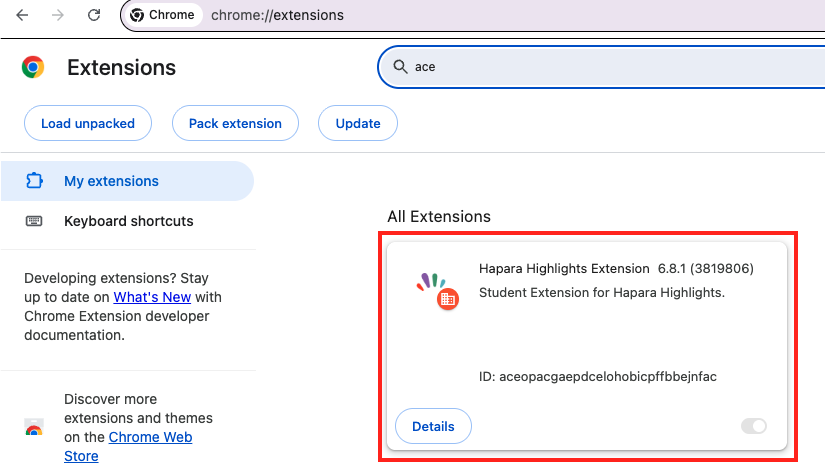Click the forward navigation arrow

pyautogui.click(x=58, y=15)
